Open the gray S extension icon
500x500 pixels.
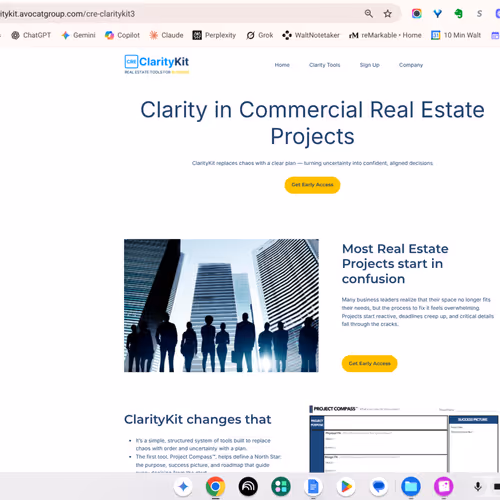pos(479,14)
